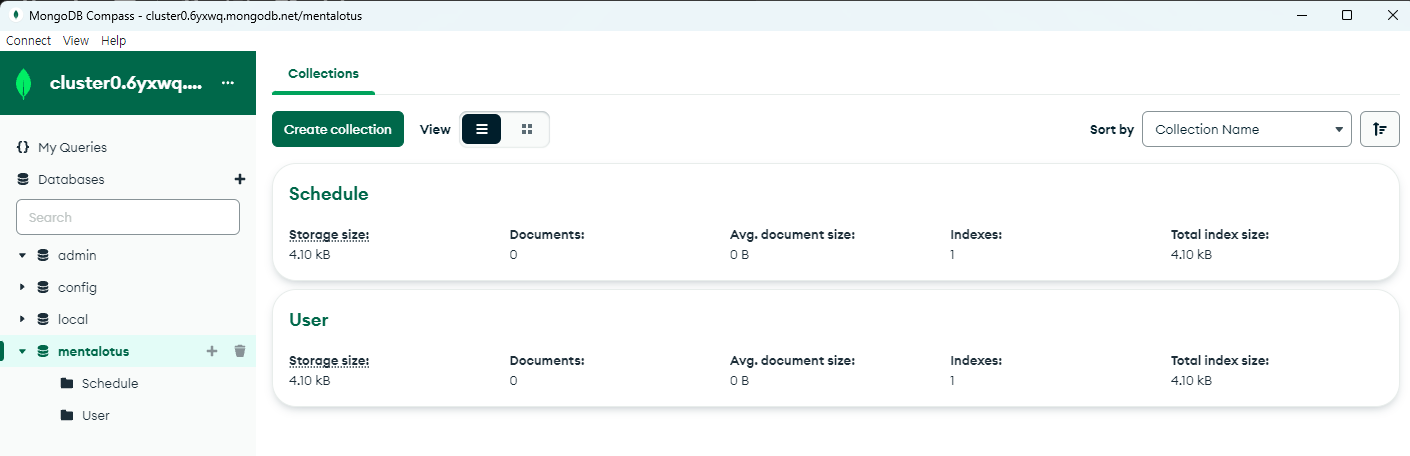The width and height of the screenshot is (1410, 456).
Task: Switch to grid view
Action: click(x=527, y=129)
